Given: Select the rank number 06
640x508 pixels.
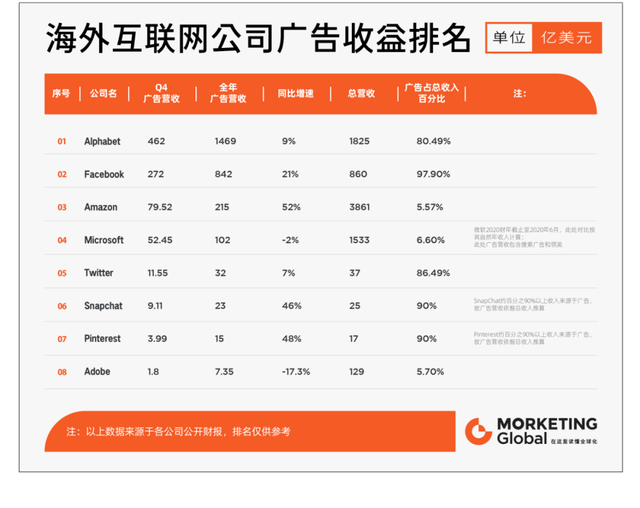Looking at the screenshot, I should (62, 306).
